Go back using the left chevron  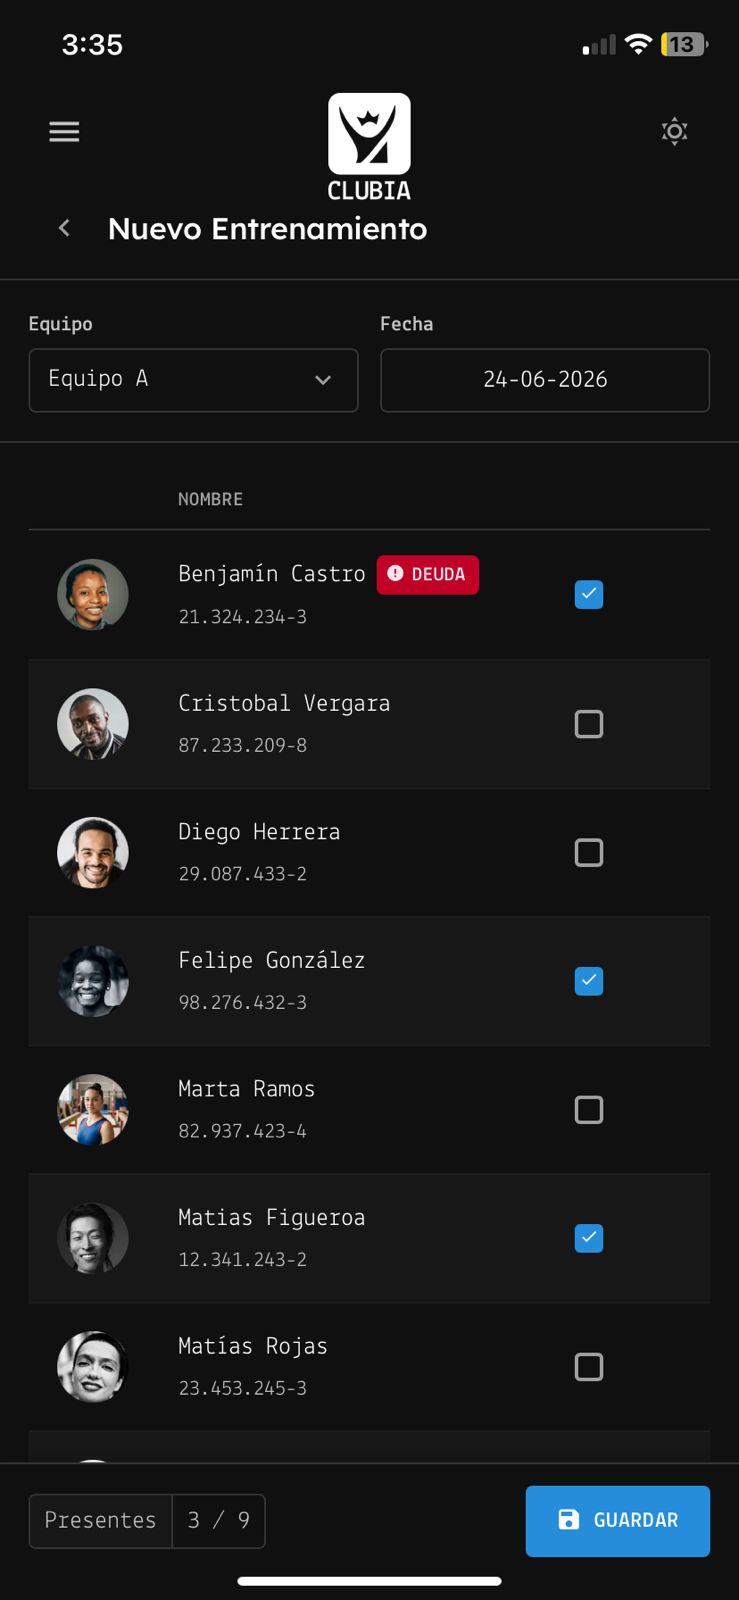tap(64, 228)
